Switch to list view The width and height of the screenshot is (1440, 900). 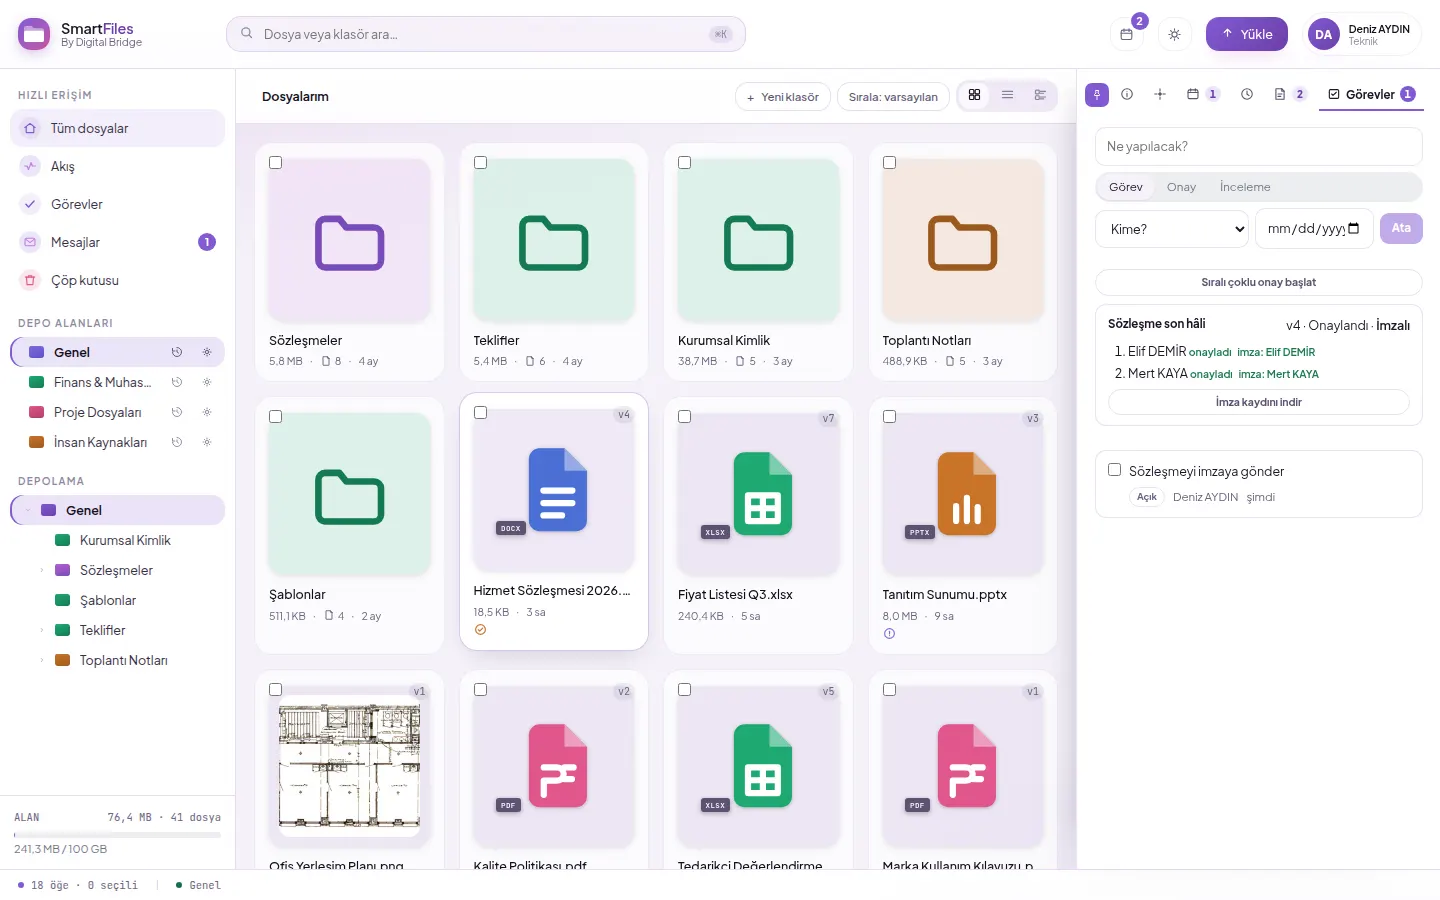[1007, 95]
